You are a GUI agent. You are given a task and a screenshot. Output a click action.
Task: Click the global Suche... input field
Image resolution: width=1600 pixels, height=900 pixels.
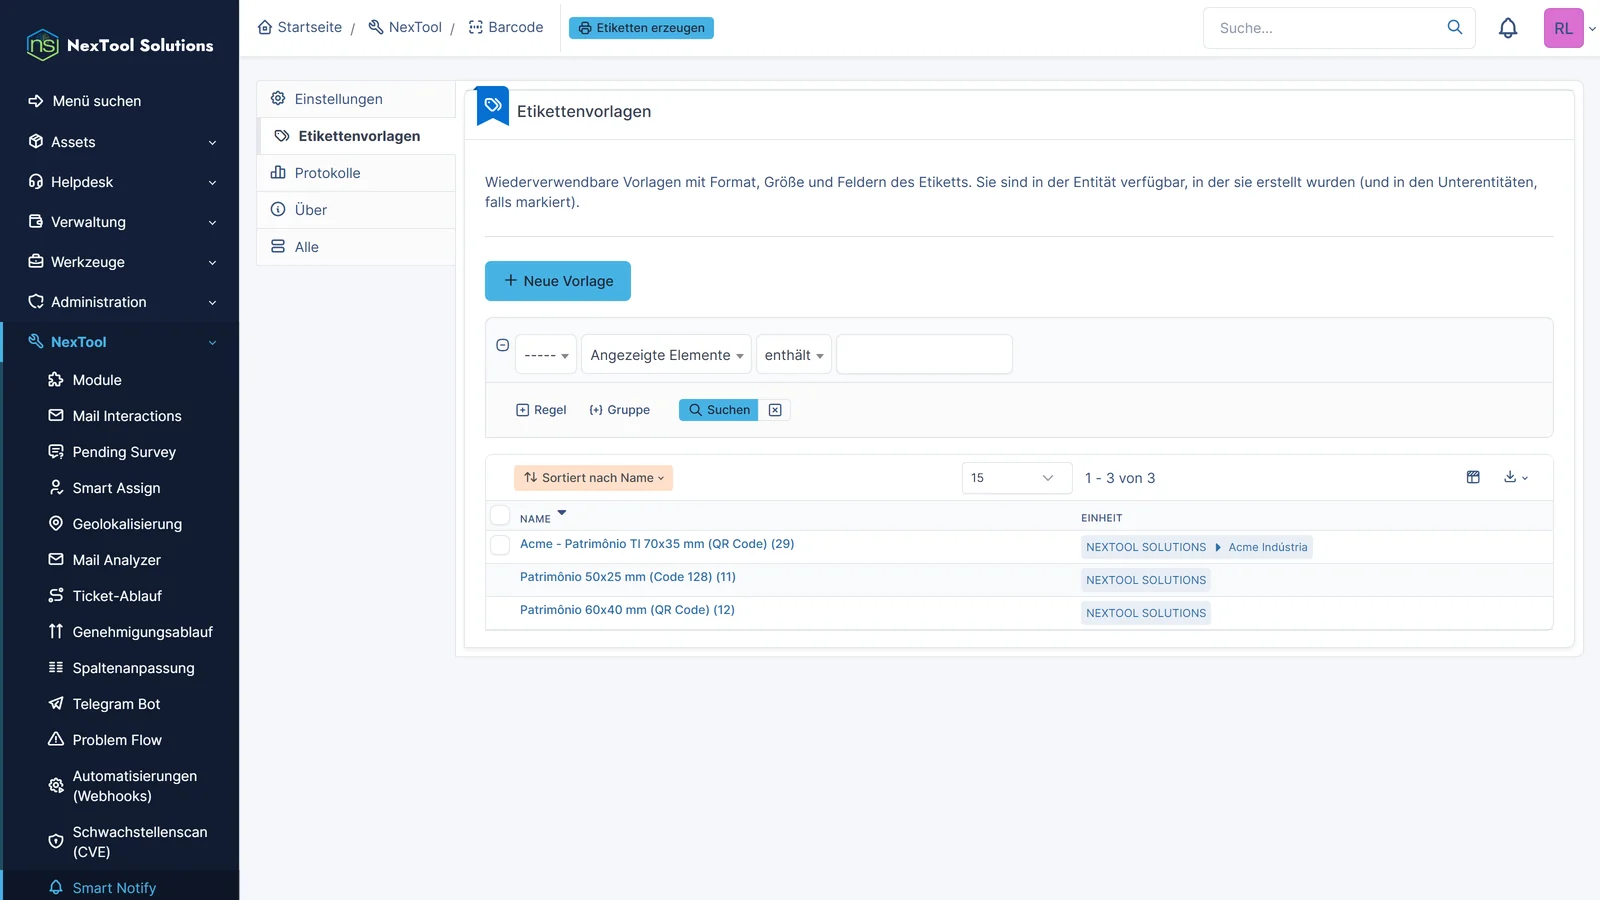(1325, 28)
